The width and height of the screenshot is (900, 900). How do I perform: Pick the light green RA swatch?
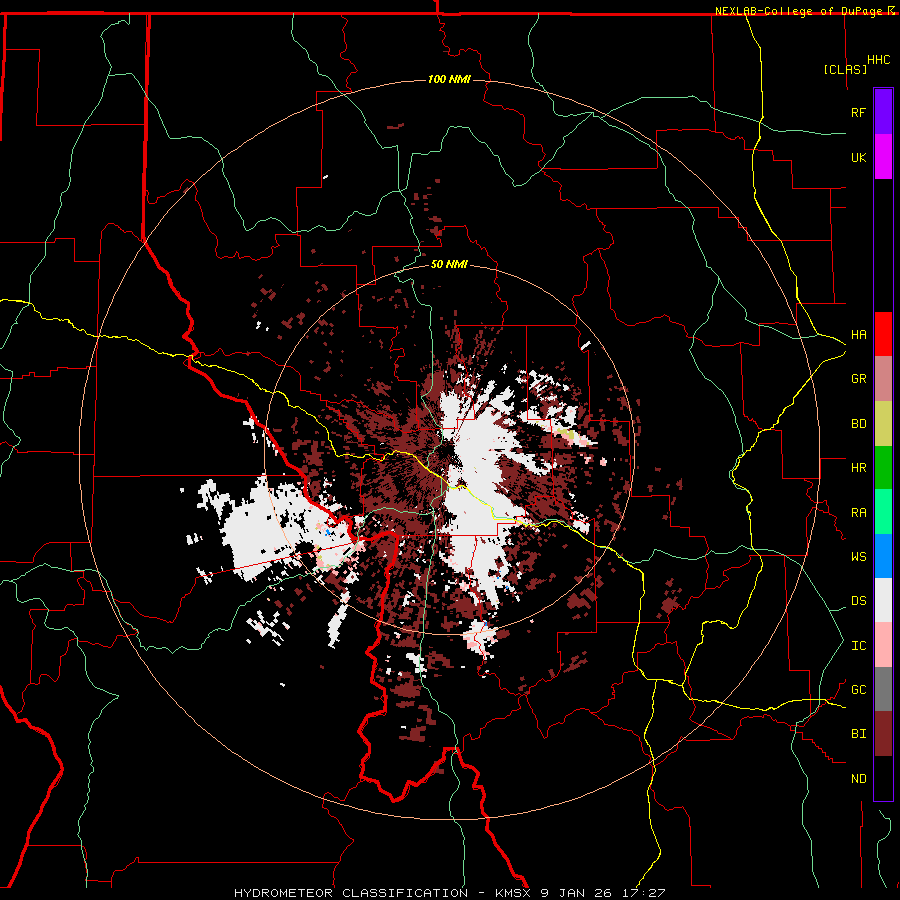pos(883,512)
